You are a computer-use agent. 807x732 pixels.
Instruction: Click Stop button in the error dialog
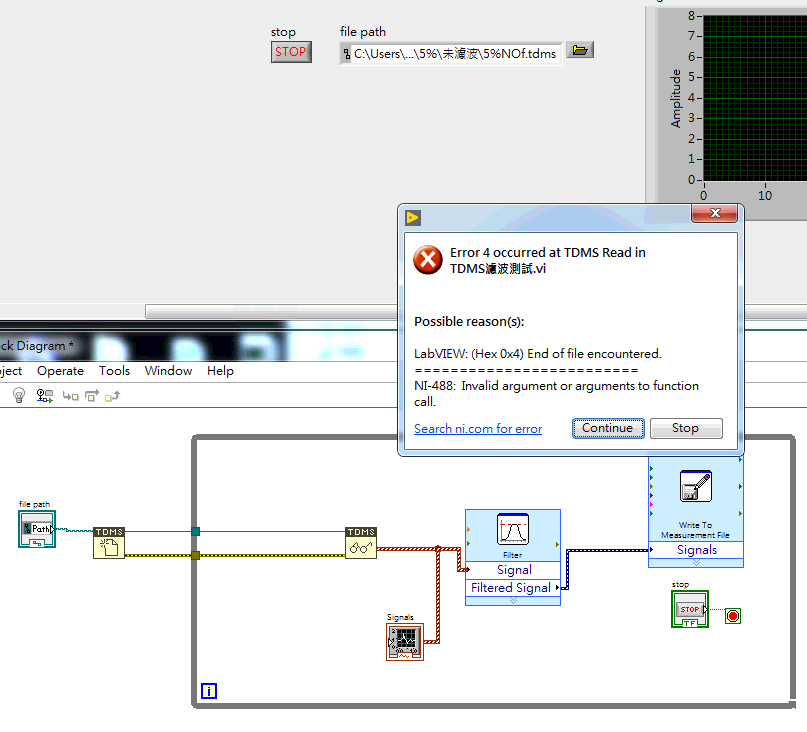686,428
